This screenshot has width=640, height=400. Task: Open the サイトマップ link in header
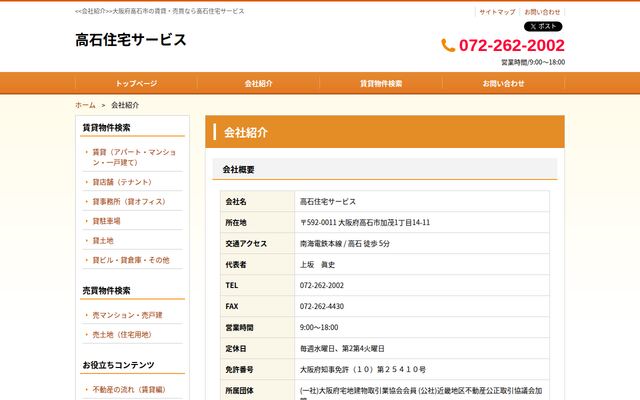(x=497, y=12)
